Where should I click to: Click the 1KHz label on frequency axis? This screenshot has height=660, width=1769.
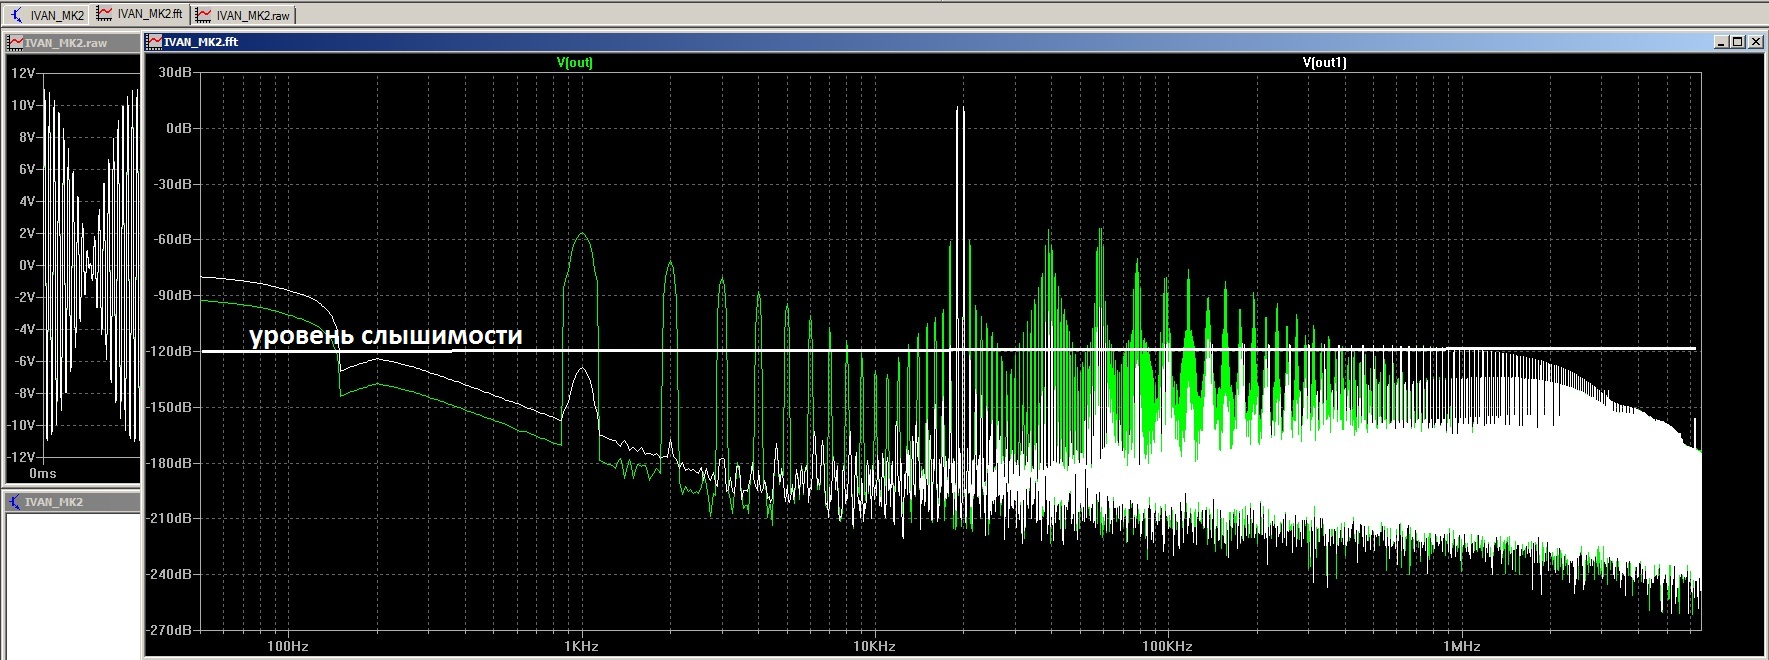coord(581,646)
